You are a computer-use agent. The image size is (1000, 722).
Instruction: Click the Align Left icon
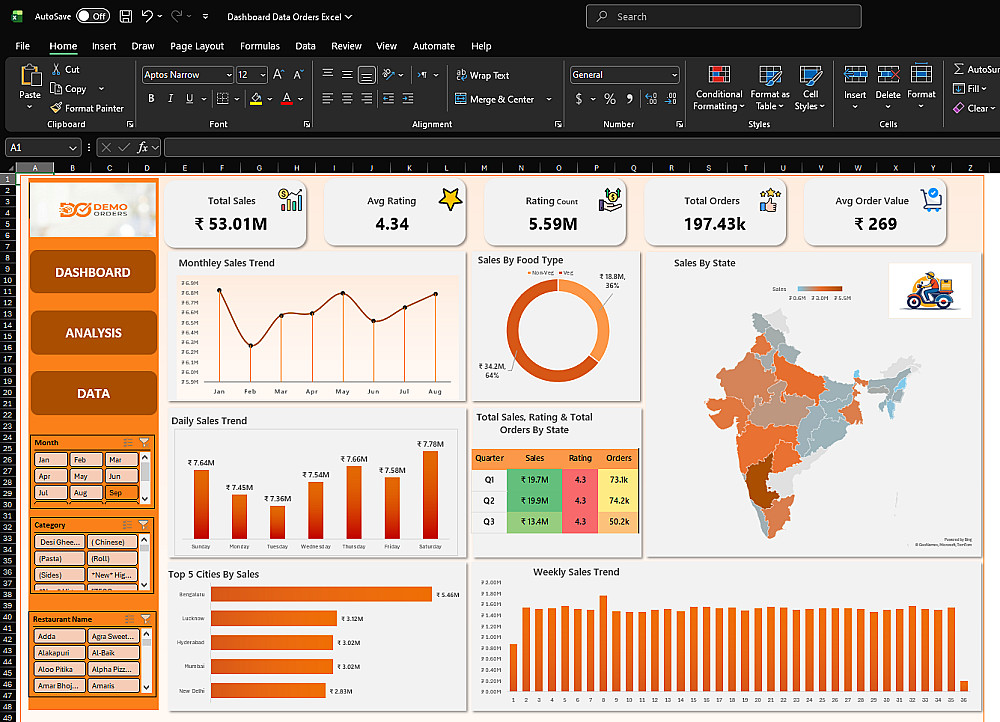point(328,98)
